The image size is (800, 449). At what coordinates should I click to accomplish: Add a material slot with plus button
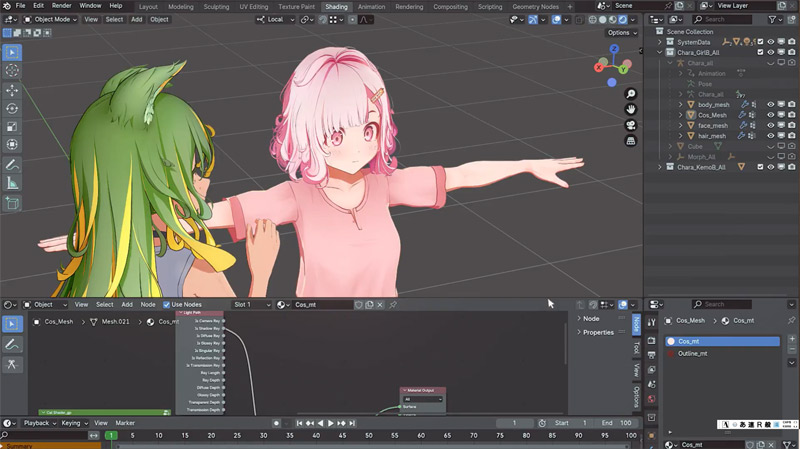(x=792, y=339)
